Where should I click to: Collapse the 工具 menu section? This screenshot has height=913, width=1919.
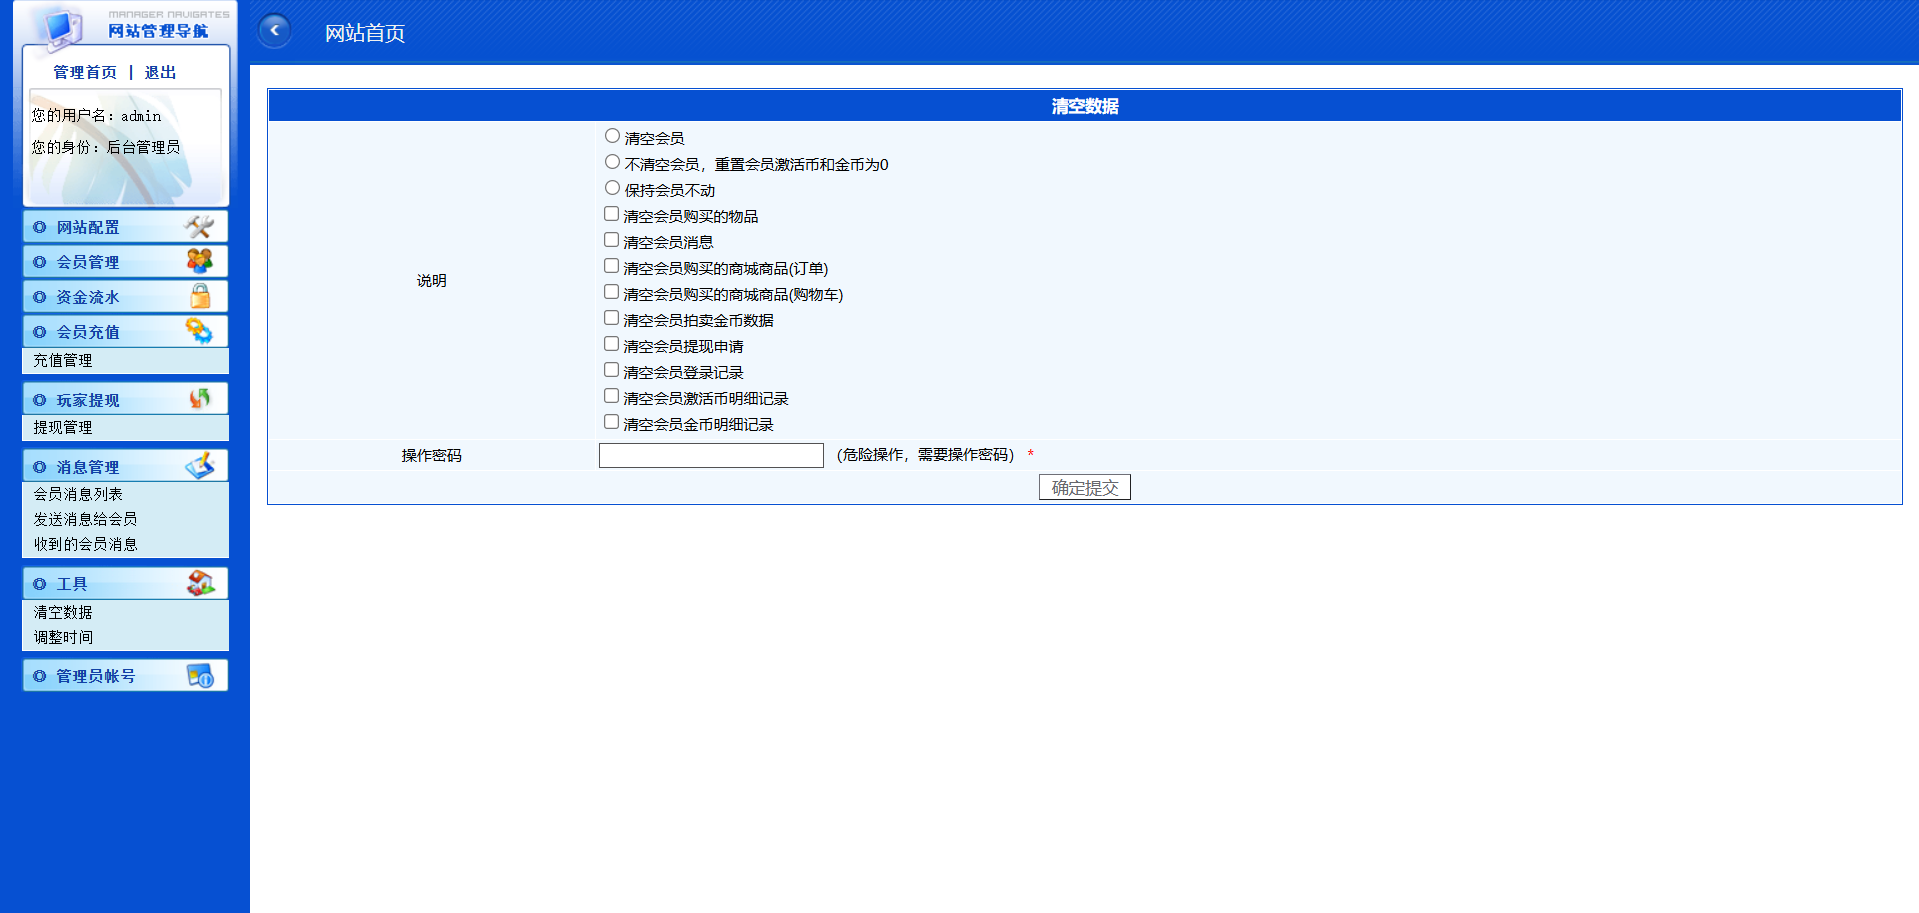coord(125,583)
